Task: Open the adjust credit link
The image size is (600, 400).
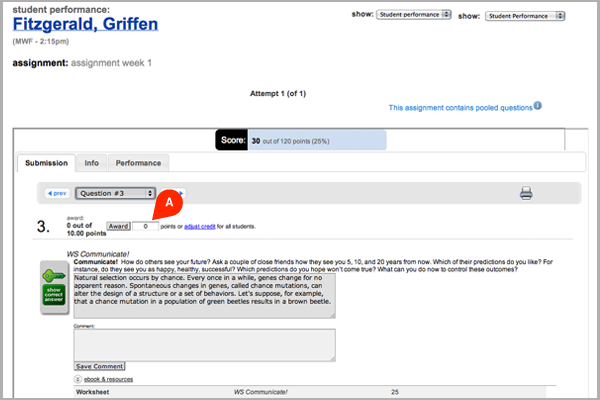Action: coord(200,227)
